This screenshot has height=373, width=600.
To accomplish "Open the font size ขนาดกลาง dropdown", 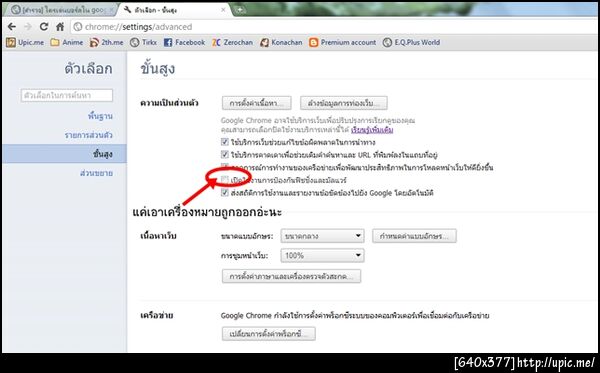I will point(322,236).
